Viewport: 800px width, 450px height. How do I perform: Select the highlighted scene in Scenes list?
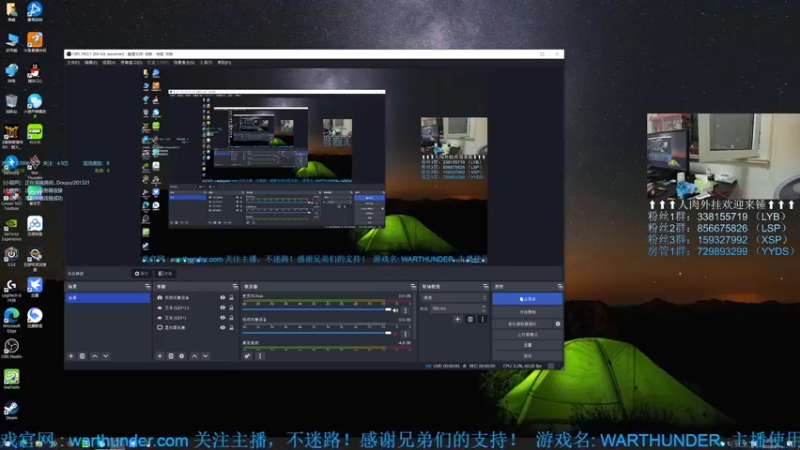(x=108, y=297)
